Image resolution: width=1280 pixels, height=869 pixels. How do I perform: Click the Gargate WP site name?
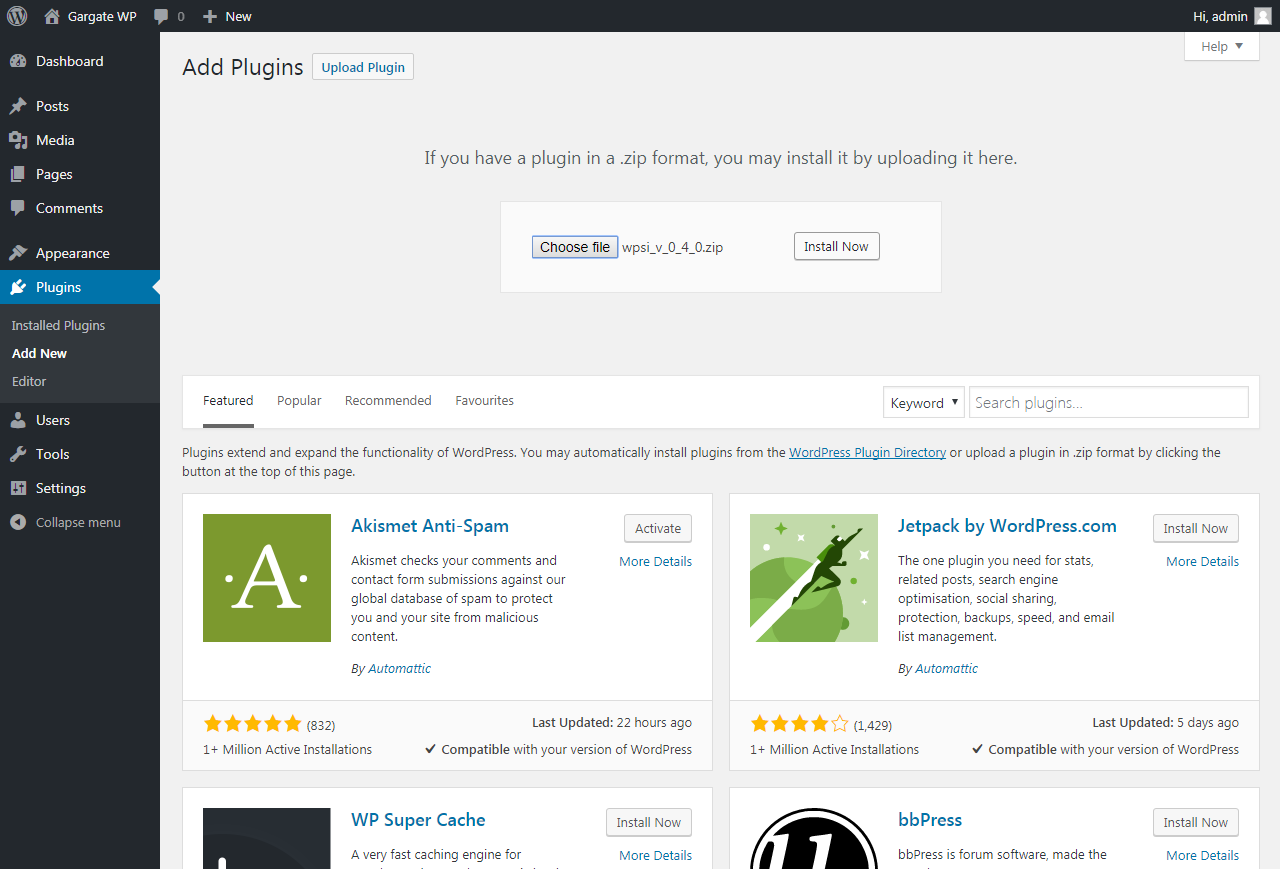tap(102, 16)
